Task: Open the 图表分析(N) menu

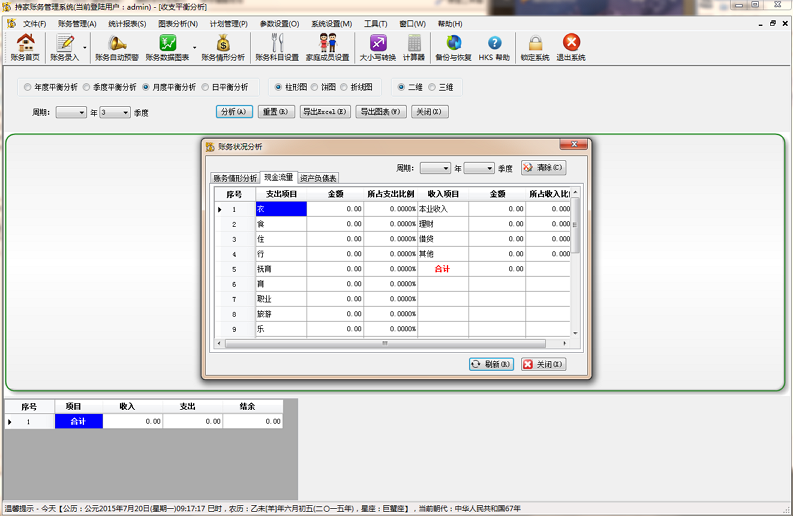Action: point(178,24)
